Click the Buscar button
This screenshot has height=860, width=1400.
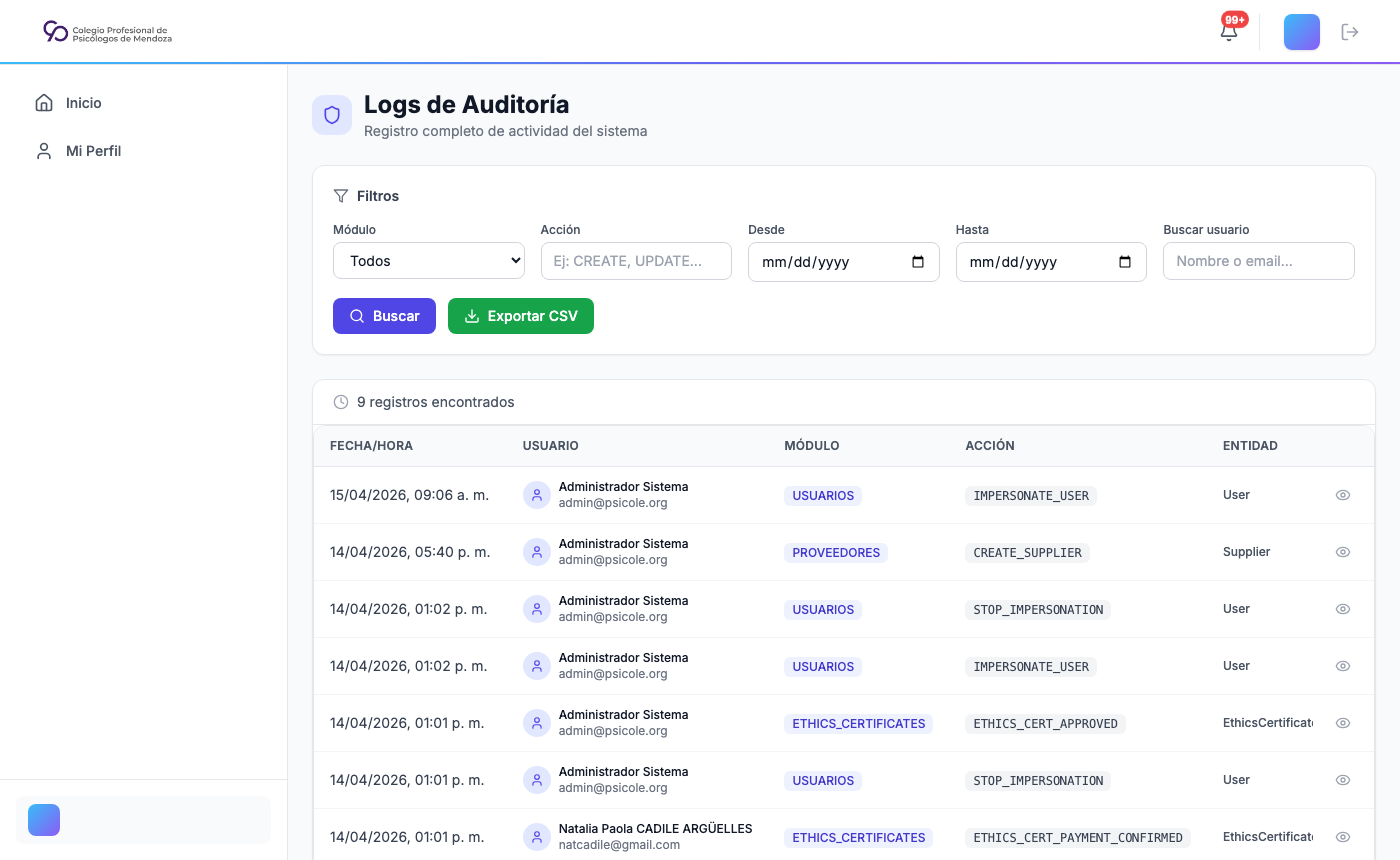pos(384,316)
